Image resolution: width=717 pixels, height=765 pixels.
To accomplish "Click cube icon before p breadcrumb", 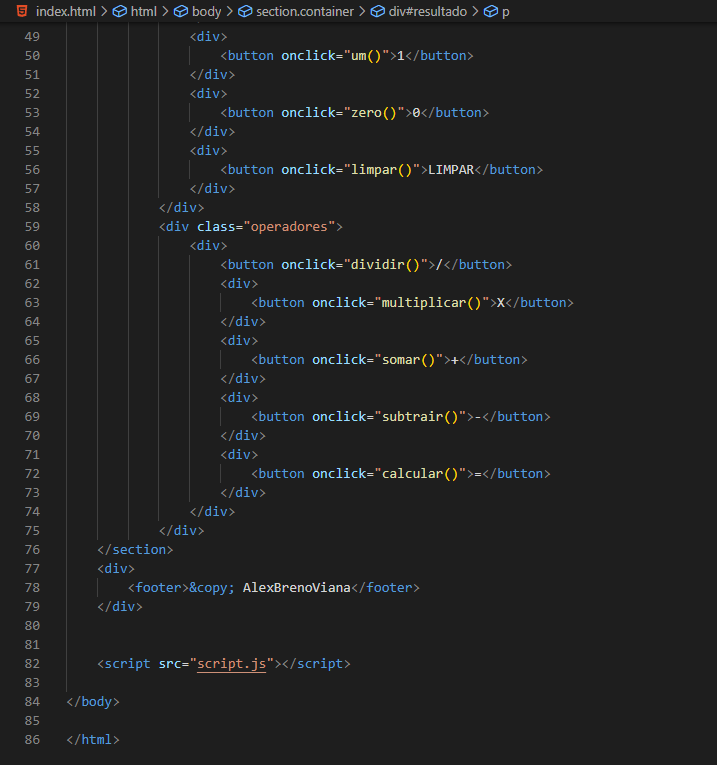I will point(491,11).
